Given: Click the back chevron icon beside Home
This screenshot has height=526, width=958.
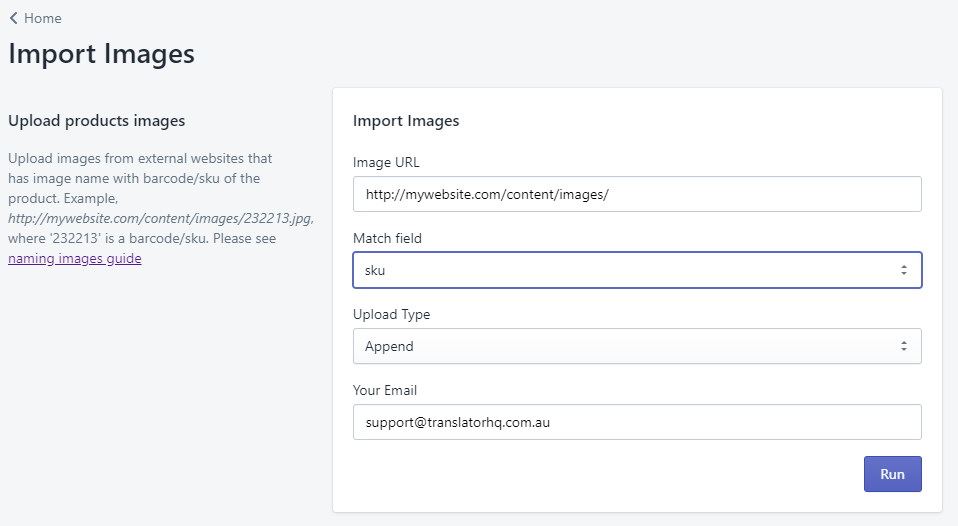Looking at the screenshot, I should tap(13, 18).
